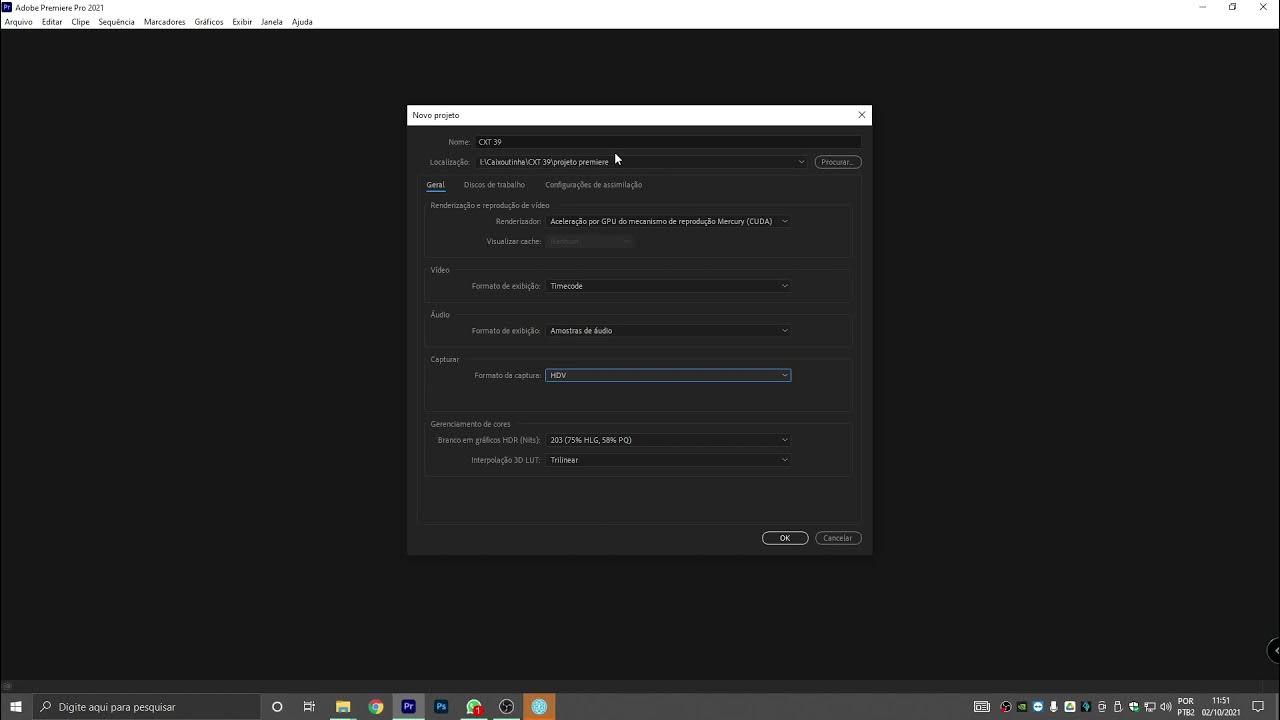Launch Google Chrome from the taskbar

(x=376, y=707)
